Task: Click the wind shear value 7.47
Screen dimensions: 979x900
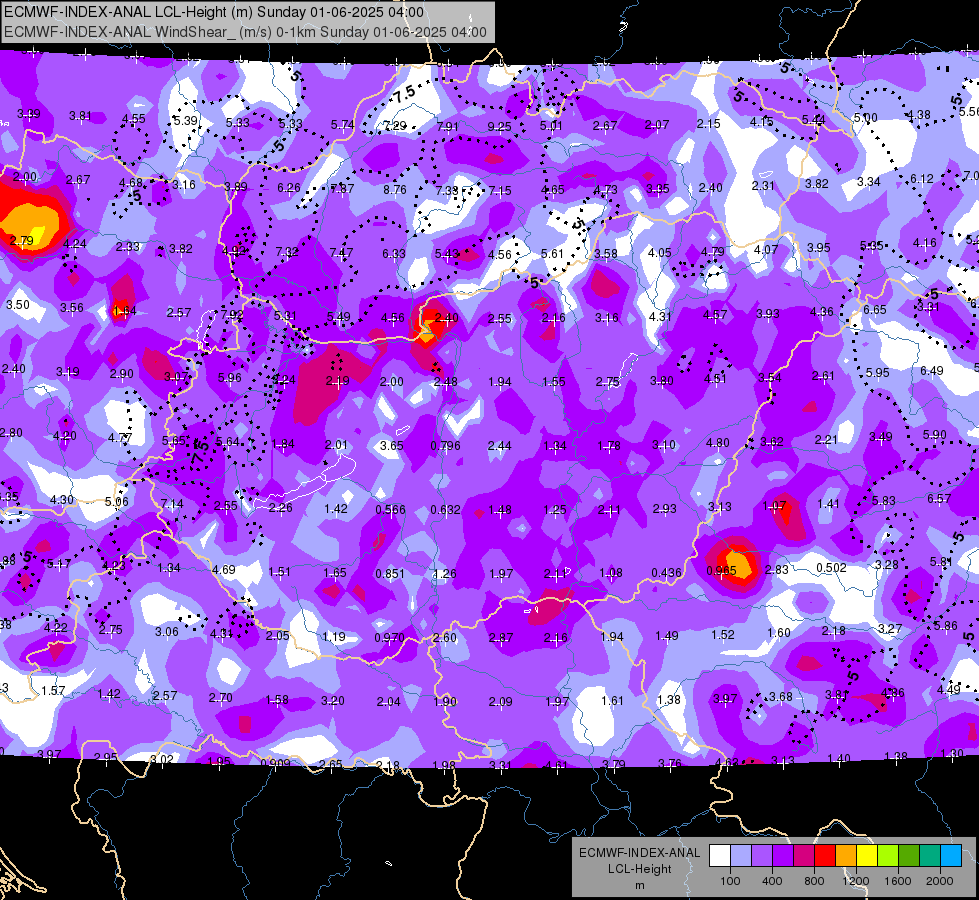Action: [341, 253]
